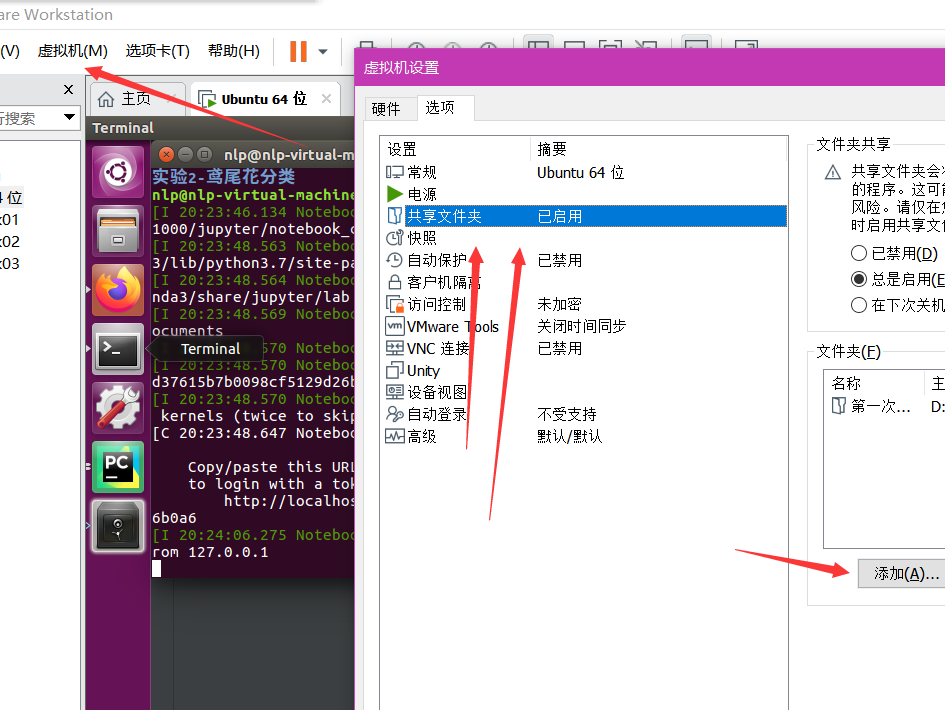This screenshot has height=710, width=945.
Task: Click the 默认/默认 summary text
Action: [x=570, y=436]
